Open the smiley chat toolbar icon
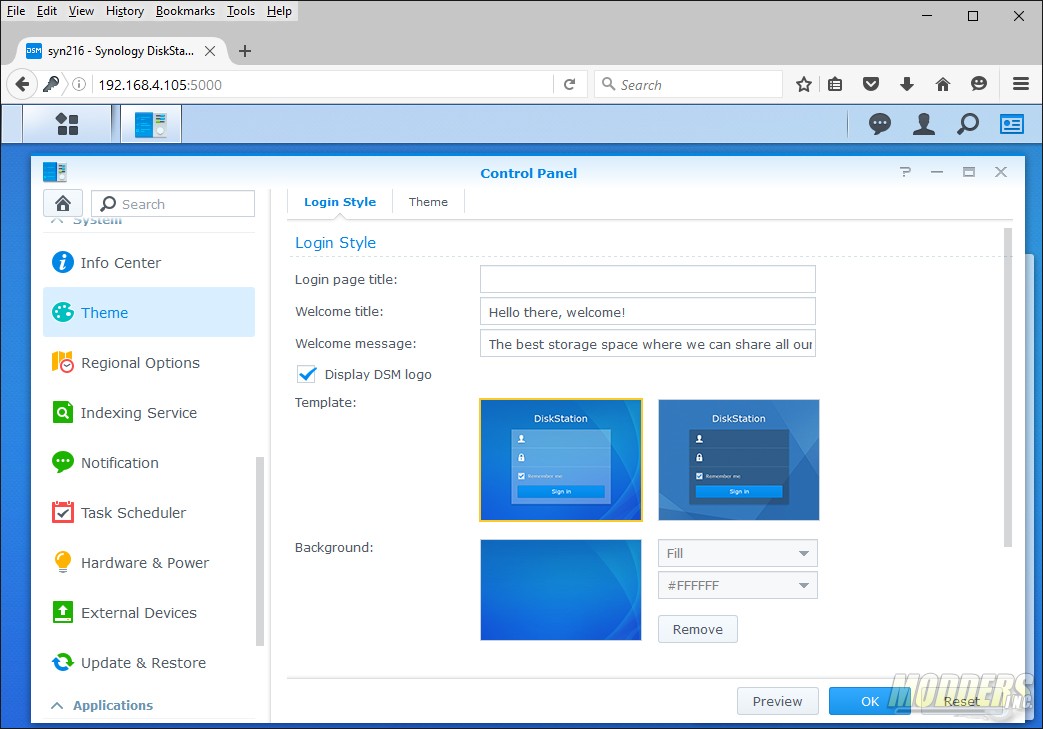Viewport: 1043px width, 729px height. (x=978, y=84)
